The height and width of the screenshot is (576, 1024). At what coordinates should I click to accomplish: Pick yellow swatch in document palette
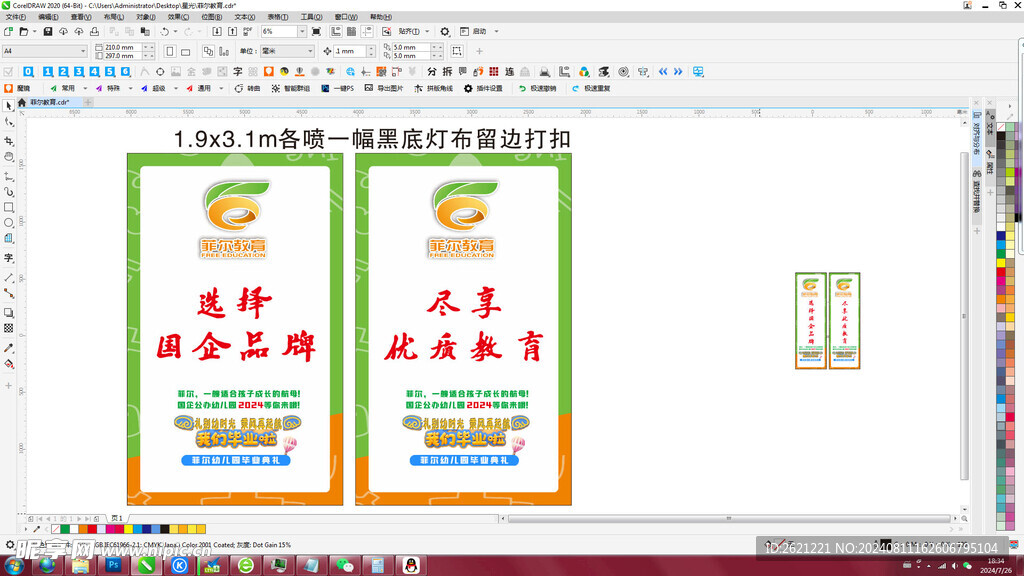[129, 529]
